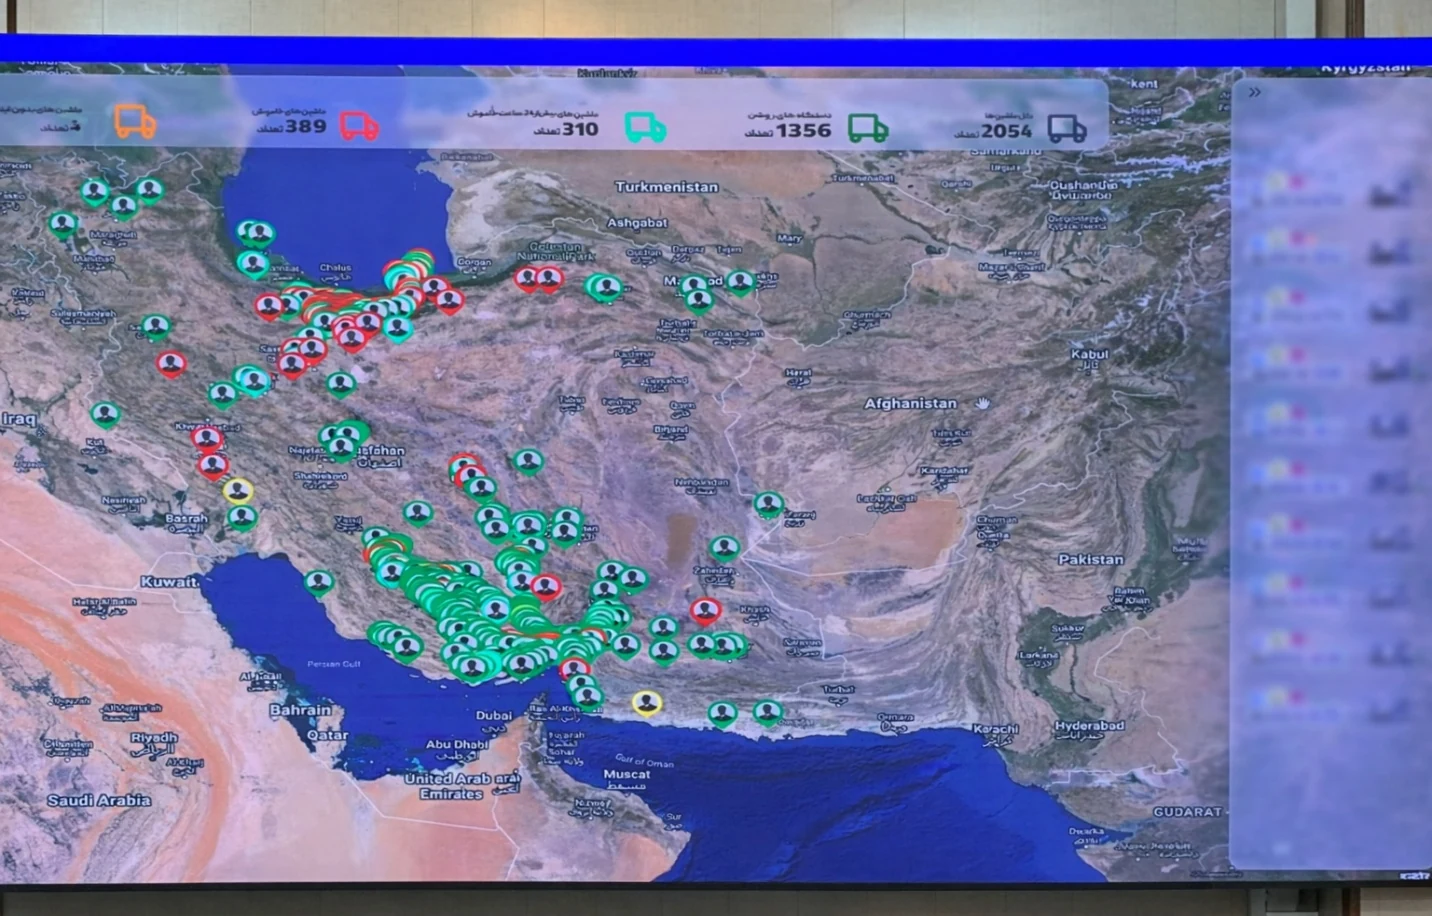The height and width of the screenshot is (916, 1432).
Task: Select the green truck icon beside 1356
Action: point(867,128)
